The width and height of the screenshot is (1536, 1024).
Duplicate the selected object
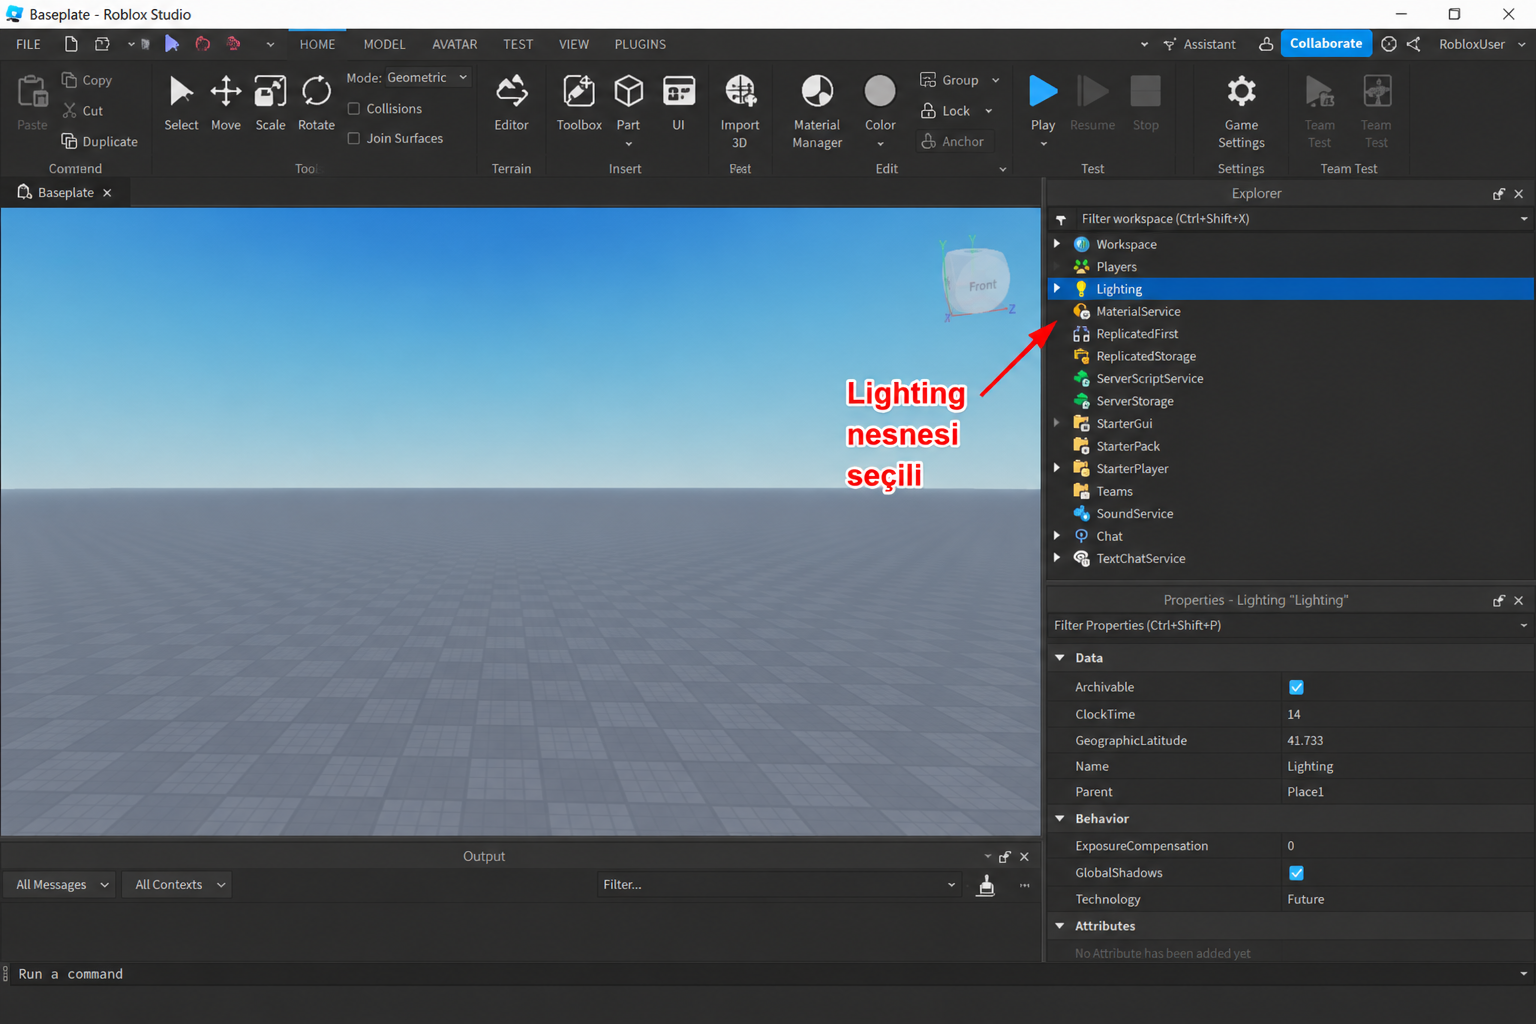[x=99, y=141]
